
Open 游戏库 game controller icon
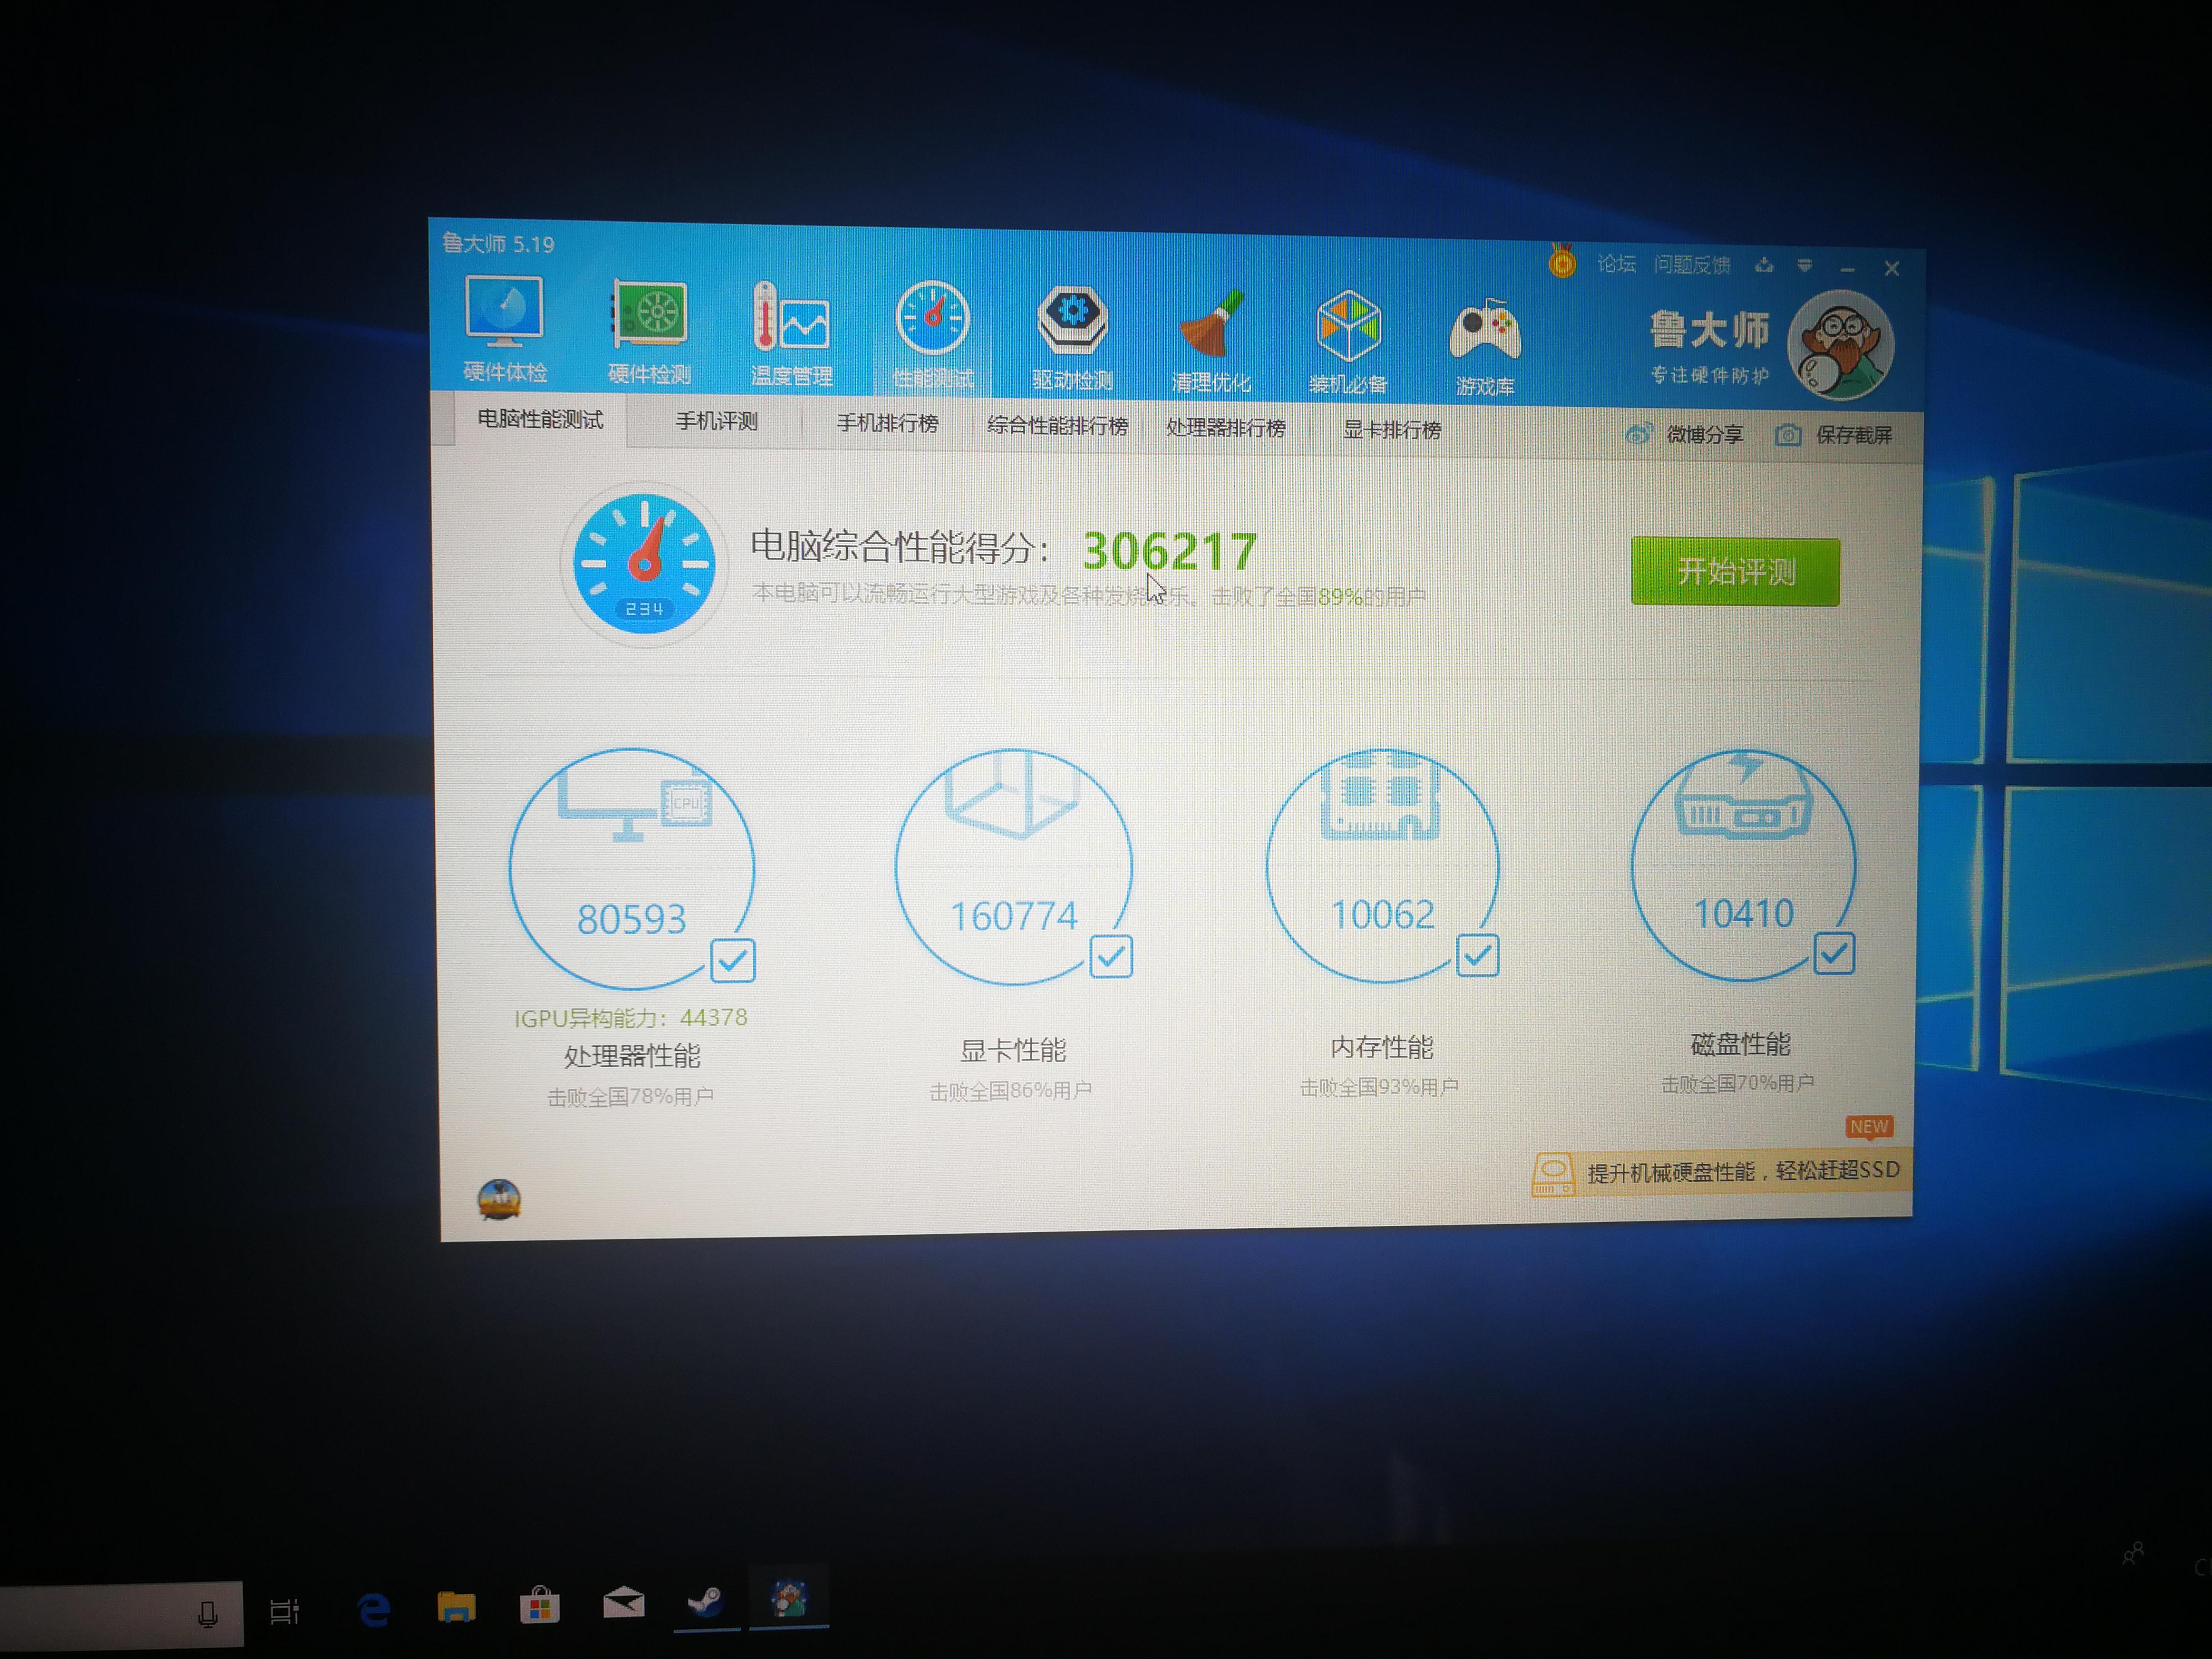(1485, 346)
